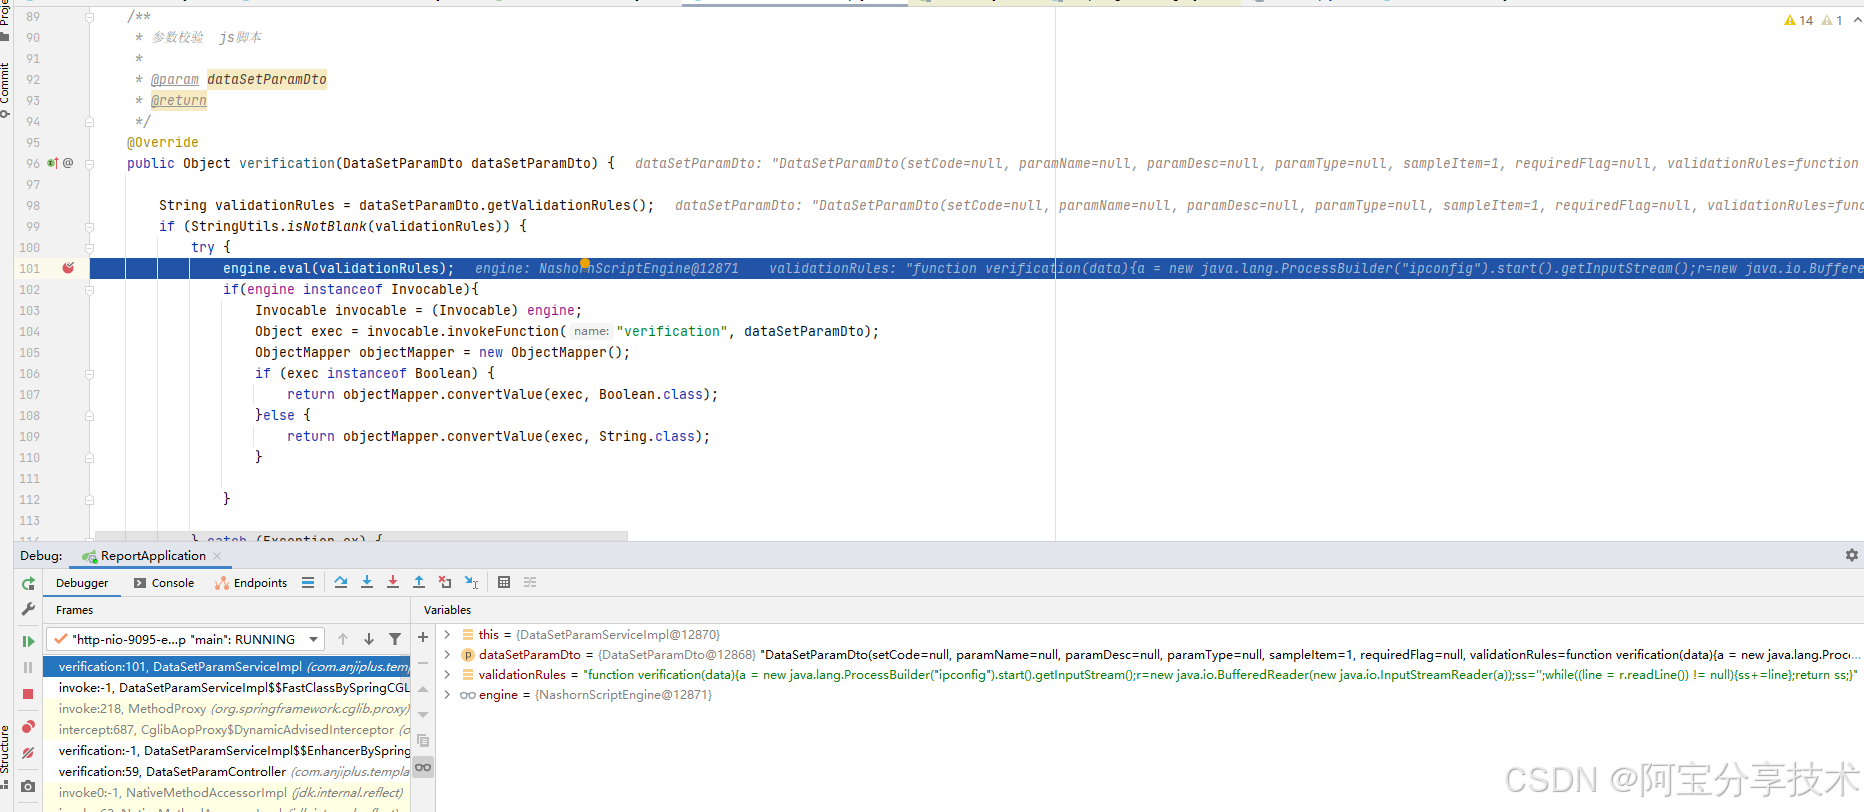
Task: Take a thread dump with camera icon
Action: 28,786
